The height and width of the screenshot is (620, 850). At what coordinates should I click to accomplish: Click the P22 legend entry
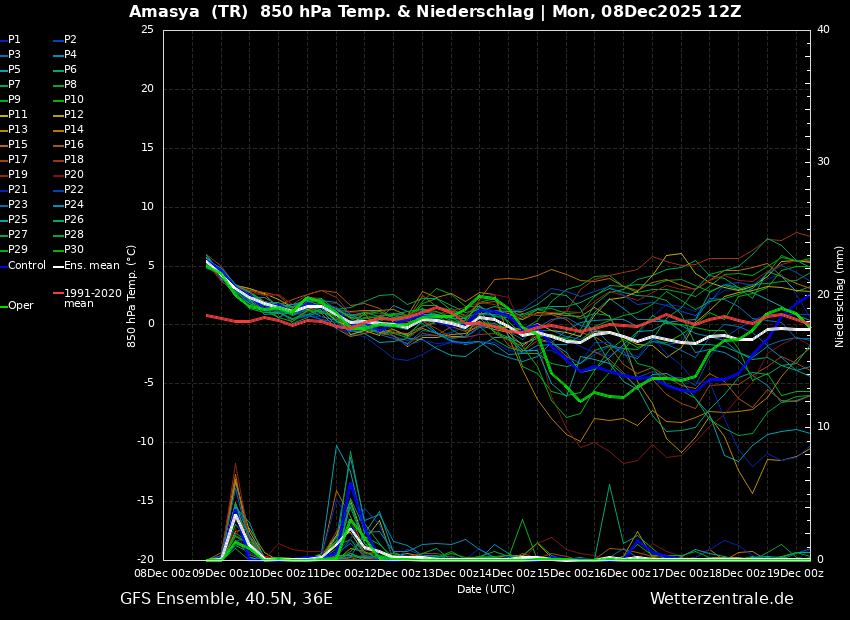point(68,190)
